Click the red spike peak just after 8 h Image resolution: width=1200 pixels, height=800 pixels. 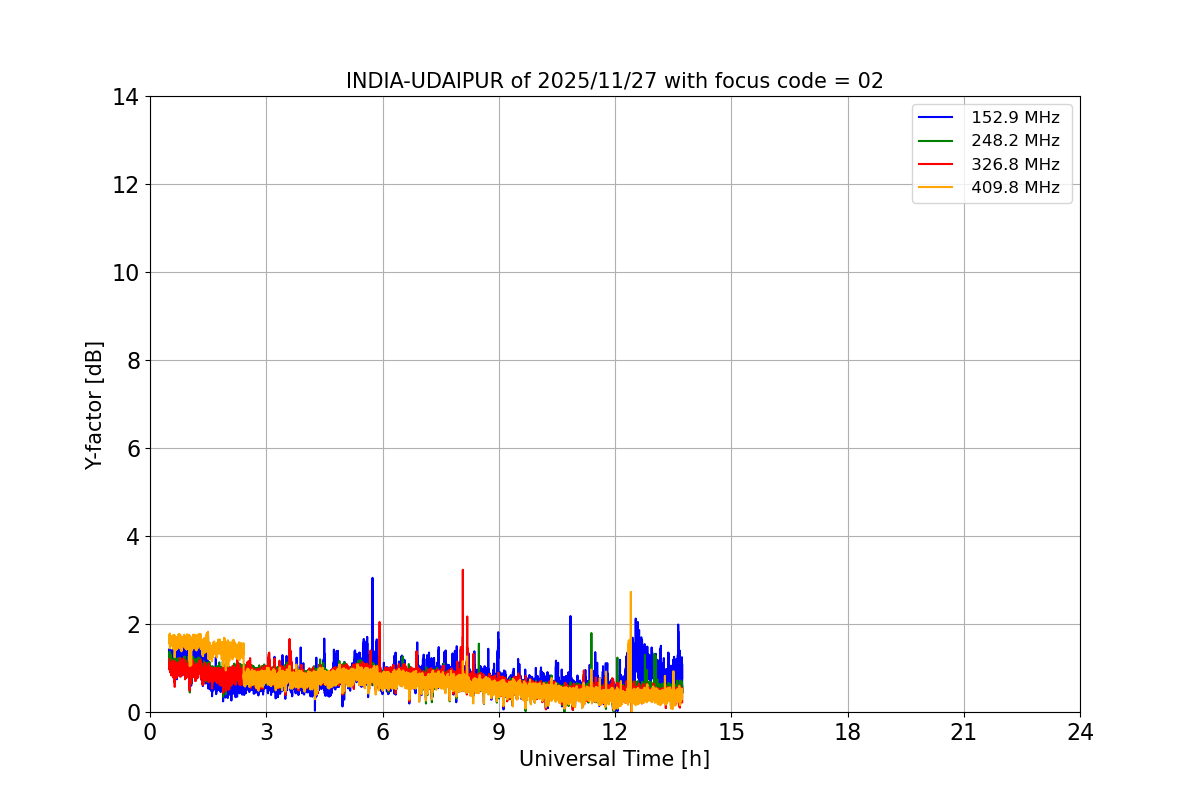pyautogui.click(x=462, y=571)
